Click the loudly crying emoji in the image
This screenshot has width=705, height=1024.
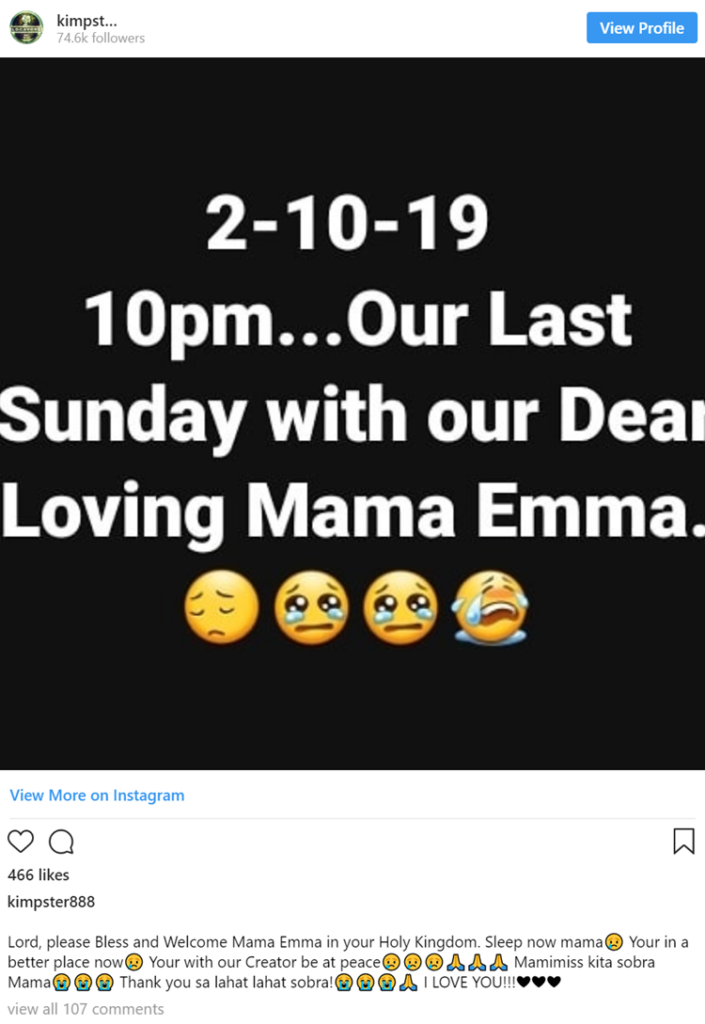pyautogui.click(x=490, y=607)
